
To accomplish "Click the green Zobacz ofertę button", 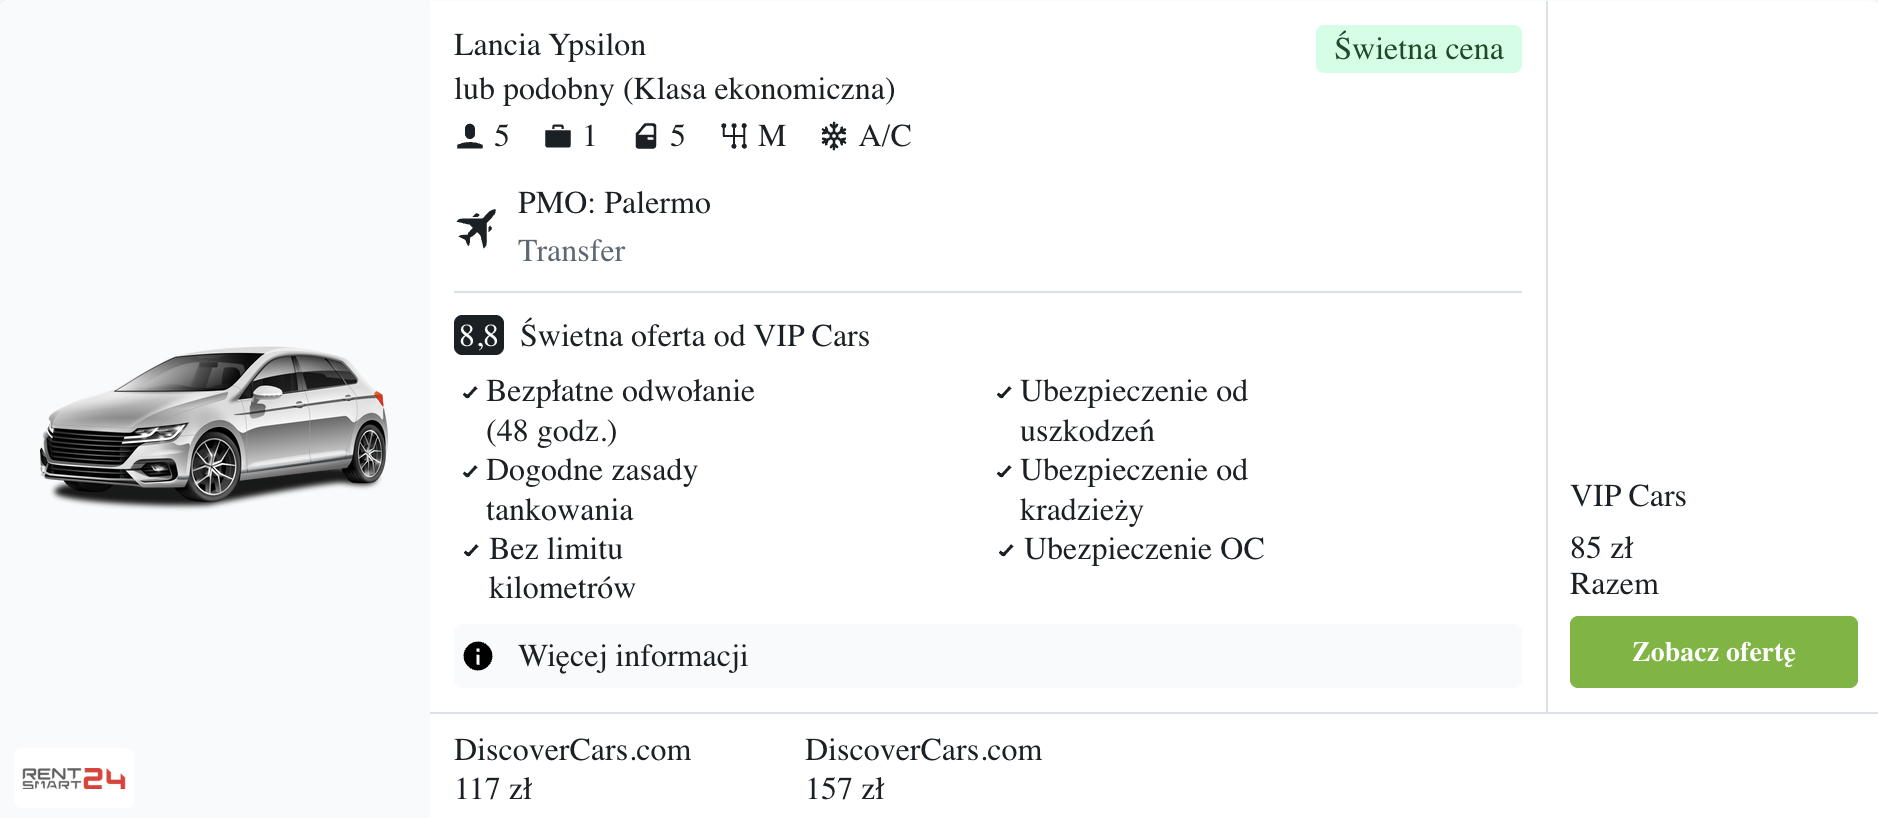I will point(1712,651).
